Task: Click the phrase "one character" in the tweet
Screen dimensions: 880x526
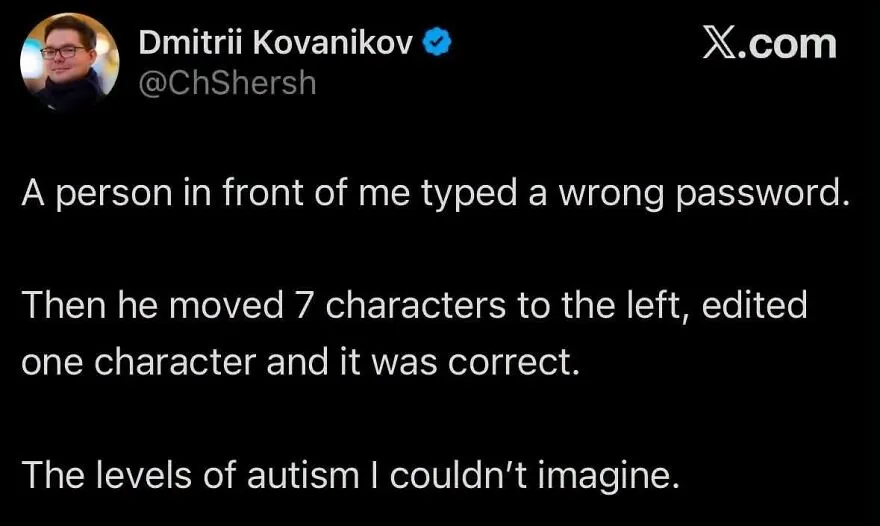Action: pyautogui.click(x=139, y=363)
